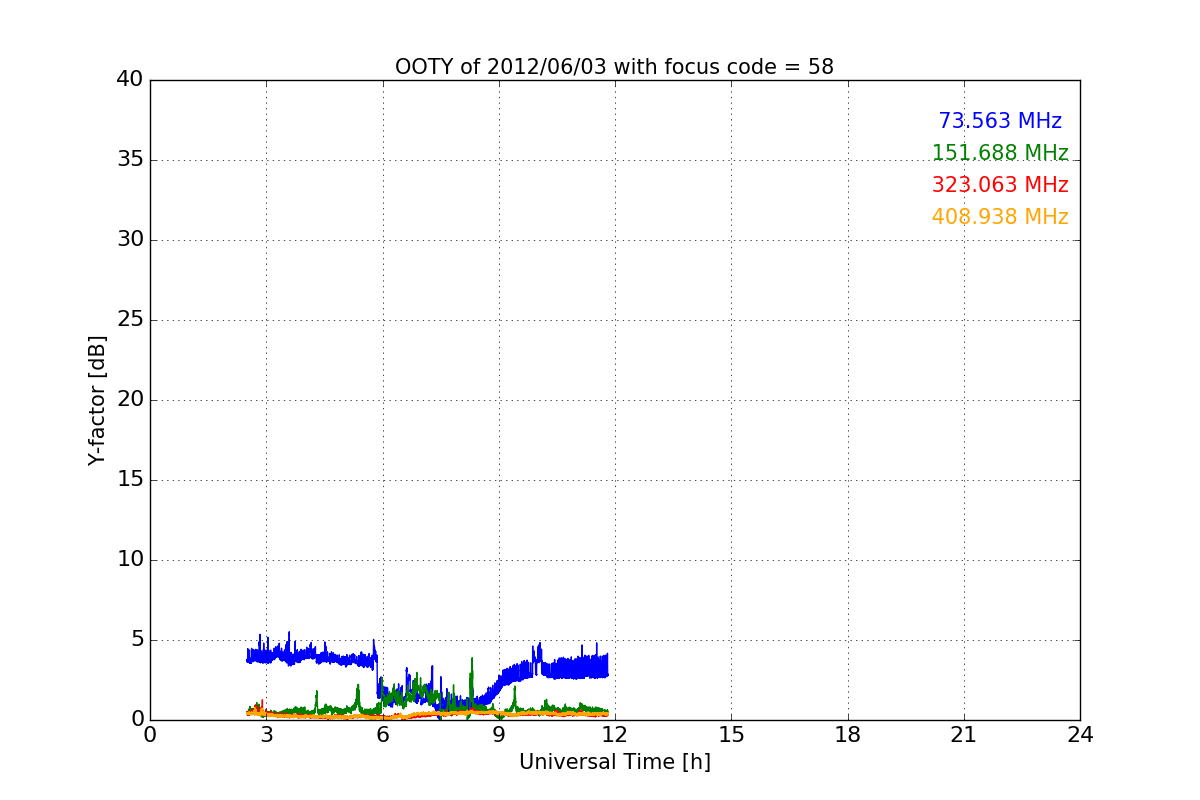The width and height of the screenshot is (1200, 800).
Task: Click the x-axis tick label 12
Action: click(615, 735)
